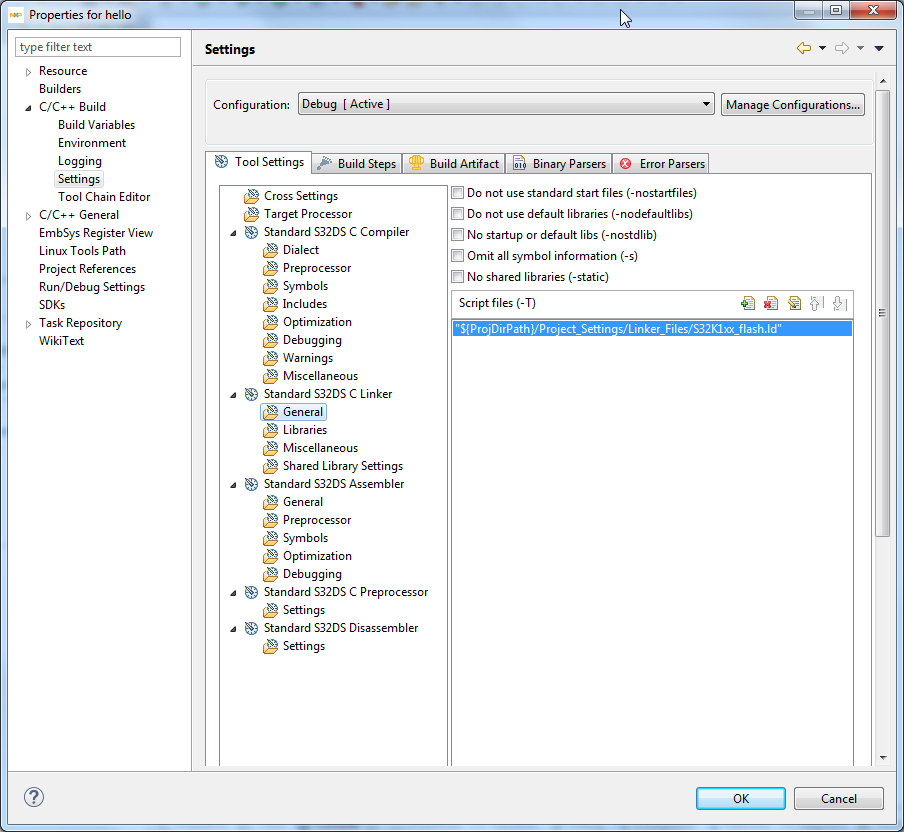Screen dimensions: 904x832
Task: Expand the Resource tree node
Action: (28, 72)
